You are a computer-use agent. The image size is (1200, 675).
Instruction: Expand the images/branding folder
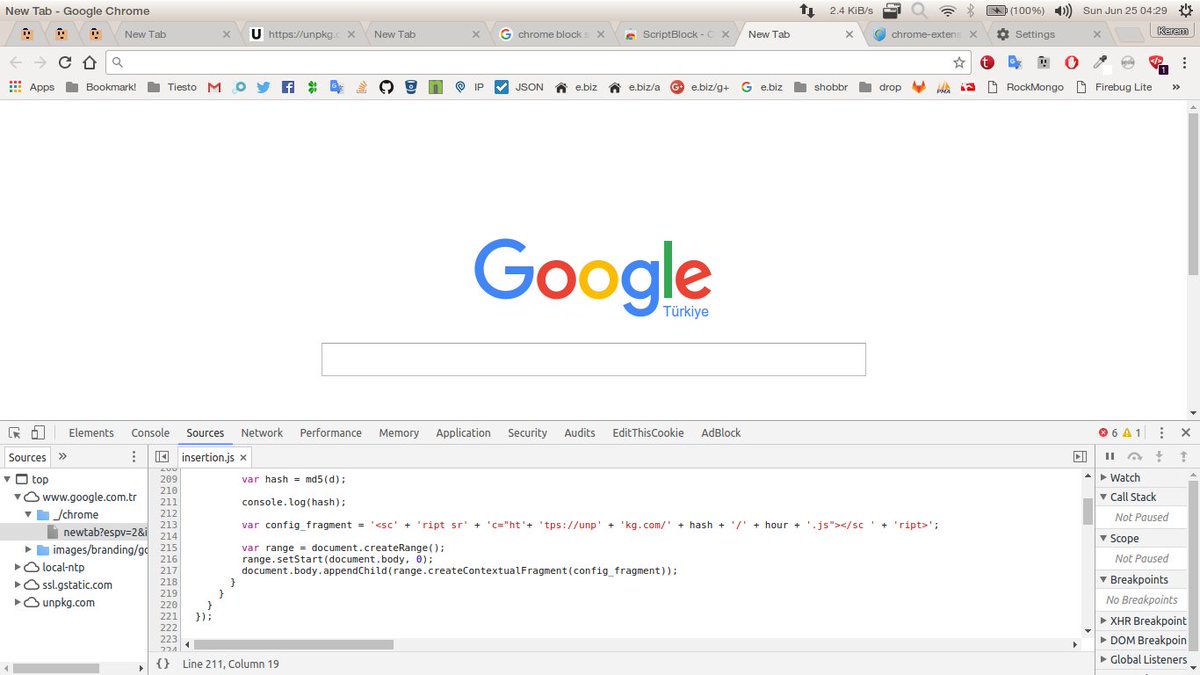click(29, 550)
